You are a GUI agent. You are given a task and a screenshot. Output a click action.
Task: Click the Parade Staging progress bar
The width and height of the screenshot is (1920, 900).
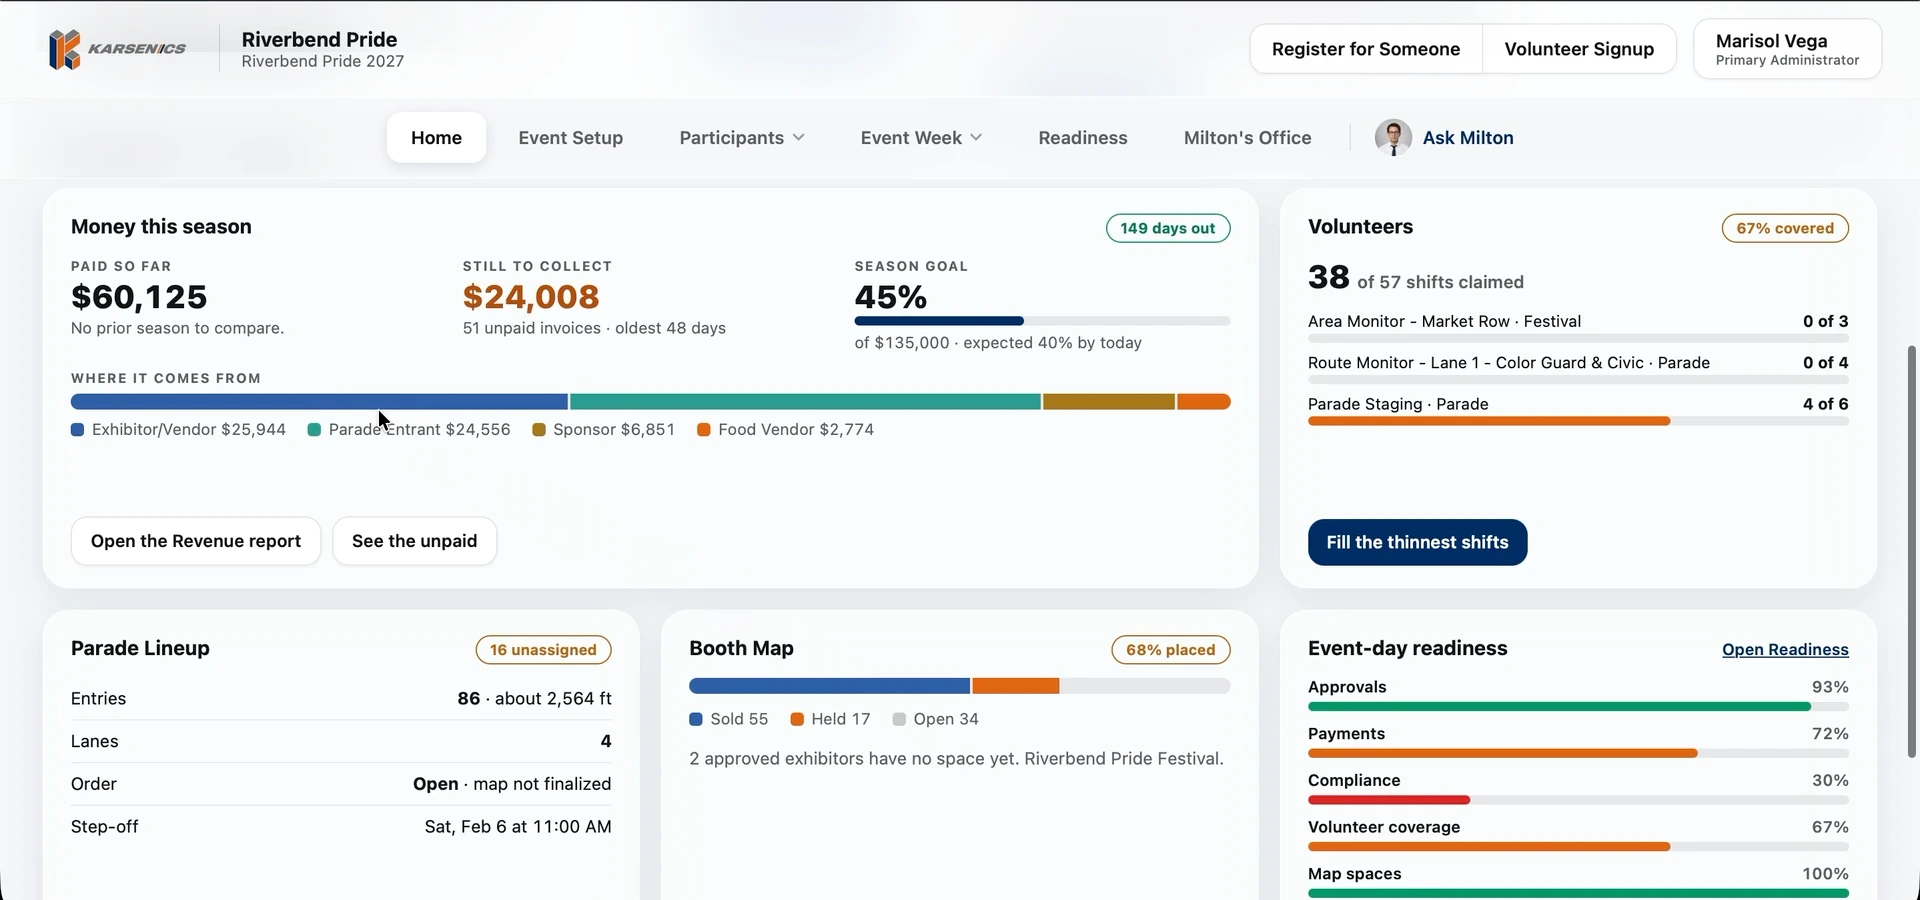point(1578,421)
